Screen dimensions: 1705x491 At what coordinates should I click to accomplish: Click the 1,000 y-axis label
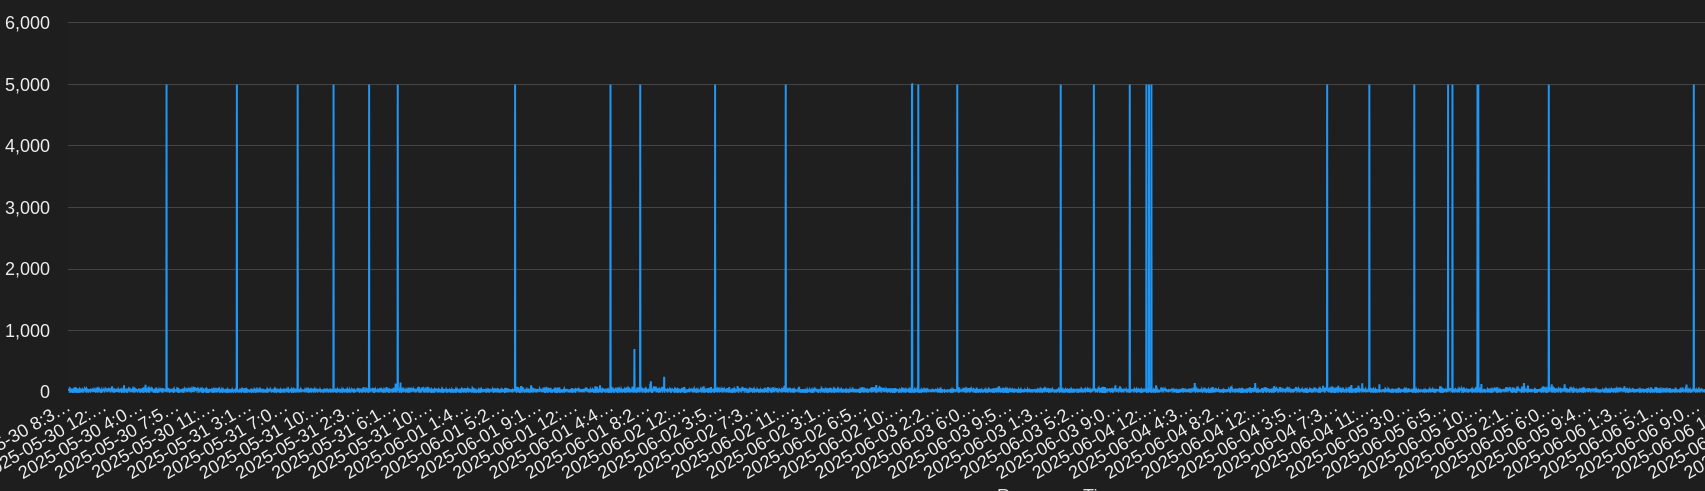click(28, 331)
